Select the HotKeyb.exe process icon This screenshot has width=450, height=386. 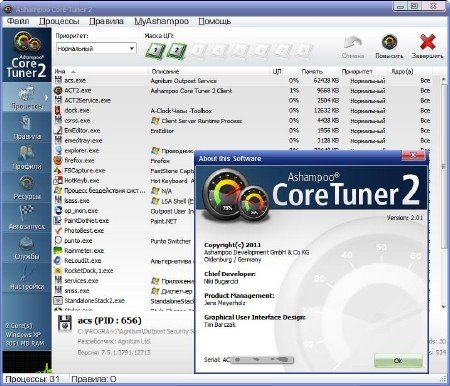coord(58,180)
